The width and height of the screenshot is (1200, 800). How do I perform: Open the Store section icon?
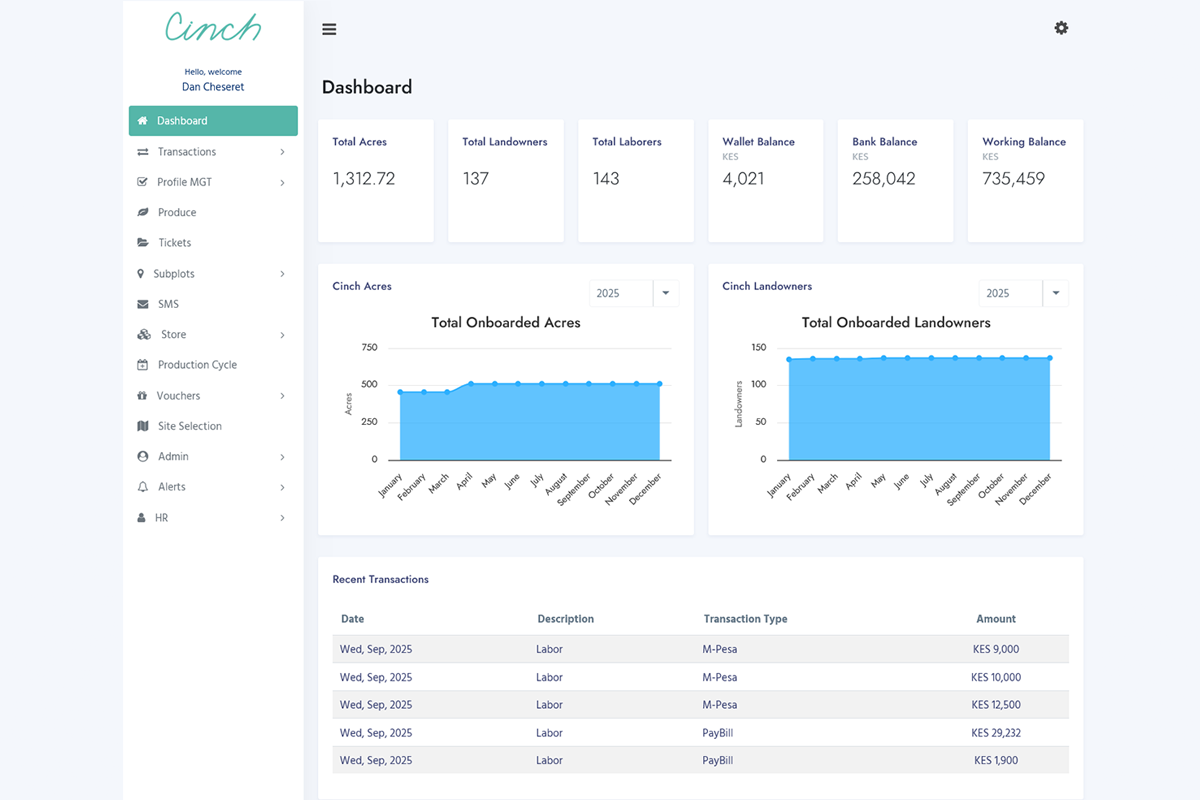click(142, 334)
